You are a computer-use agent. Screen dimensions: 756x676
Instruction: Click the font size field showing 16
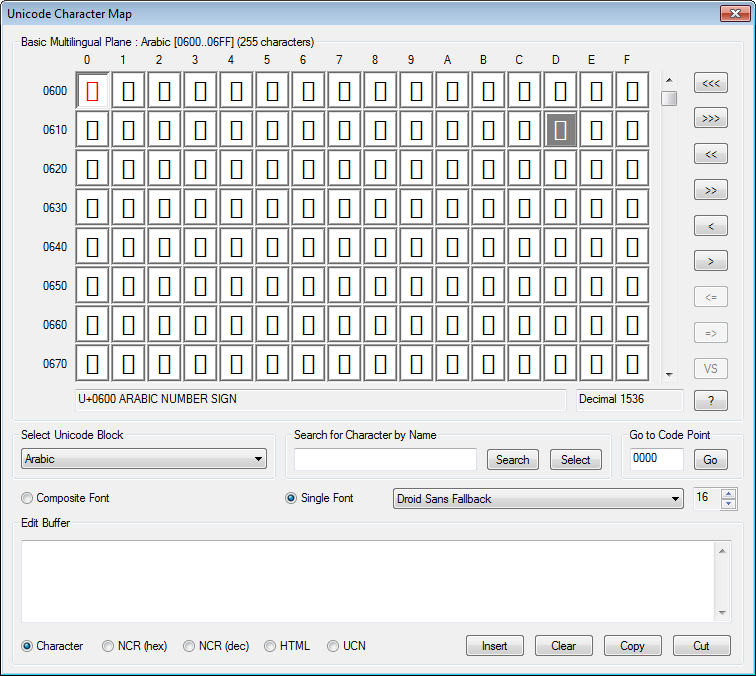coord(707,498)
